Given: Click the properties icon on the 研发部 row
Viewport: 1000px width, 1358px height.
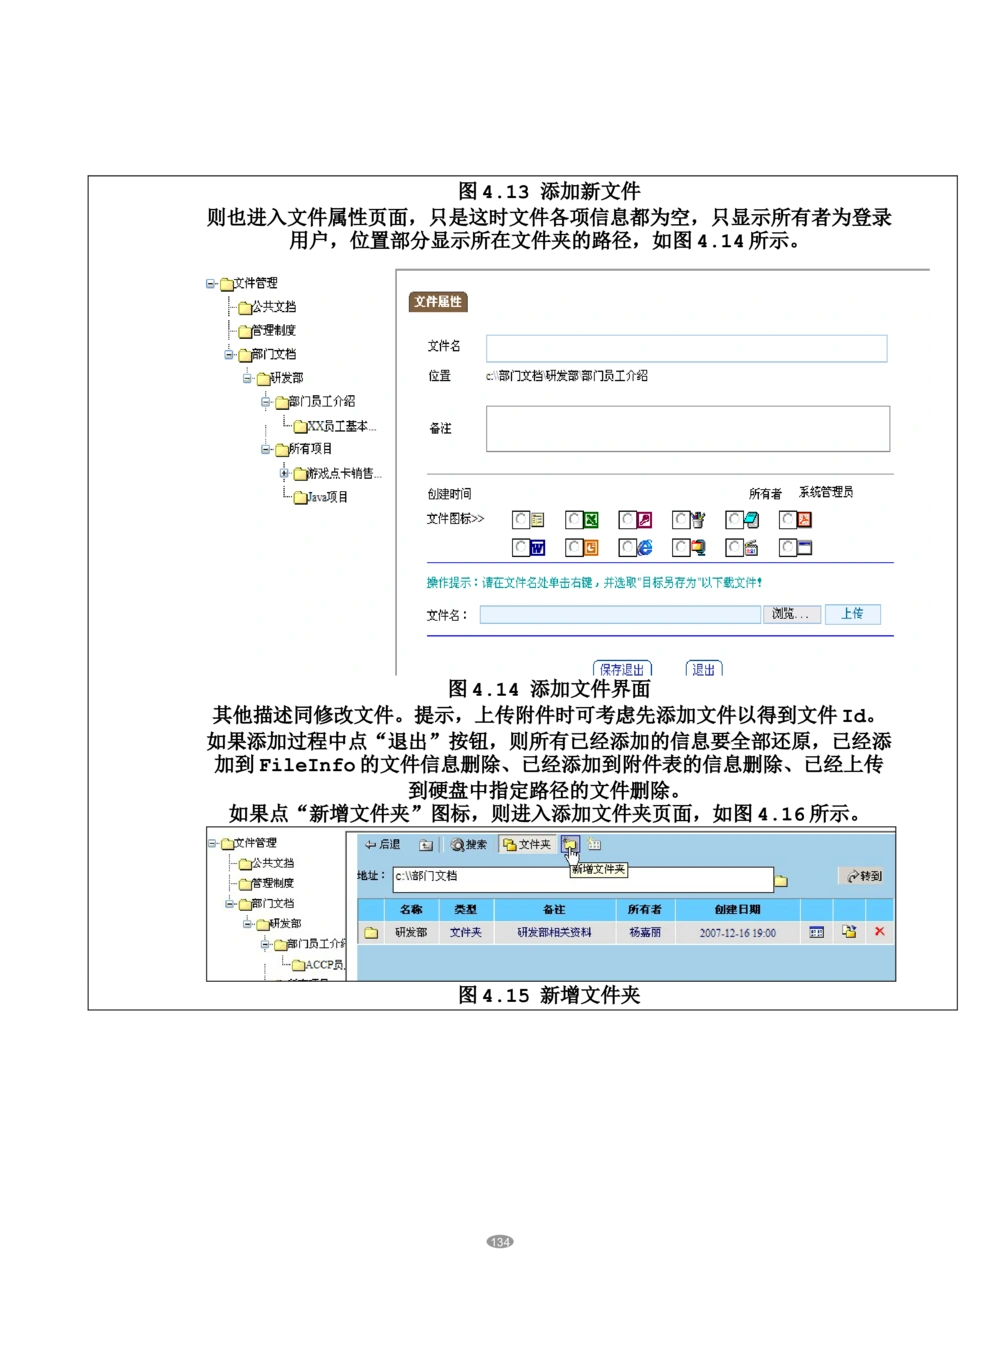Looking at the screenshot, I should pos(816,931).
